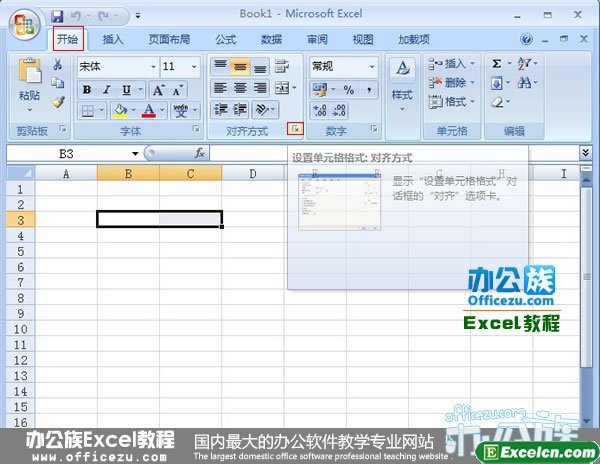Viewport: 600px width, 464px height.
Task: Toggle bold formatting
Action: 87,90
